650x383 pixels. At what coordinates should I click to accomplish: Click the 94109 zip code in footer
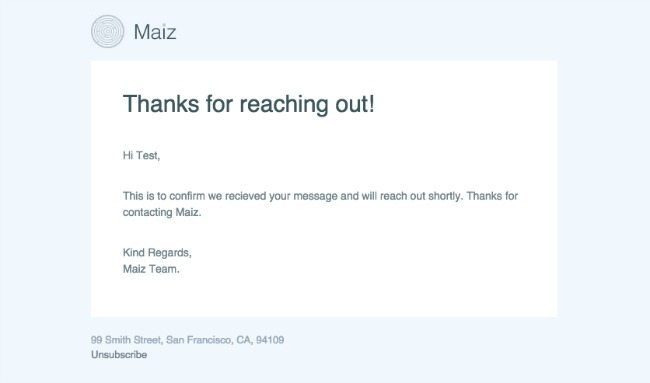[x=270, y=340]
